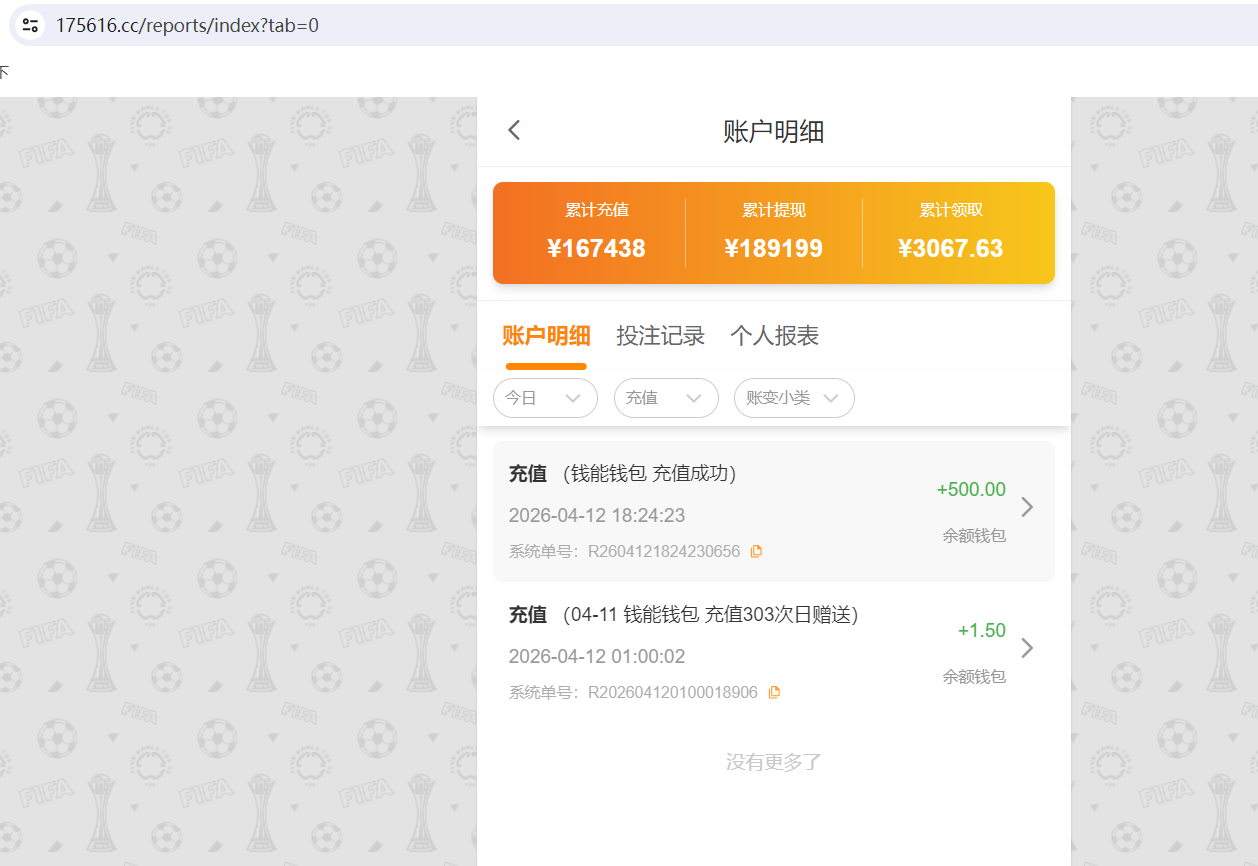Click the 累计领取 amount ¥3067.63
The image size is (1258, 866).
coord(950,248)
